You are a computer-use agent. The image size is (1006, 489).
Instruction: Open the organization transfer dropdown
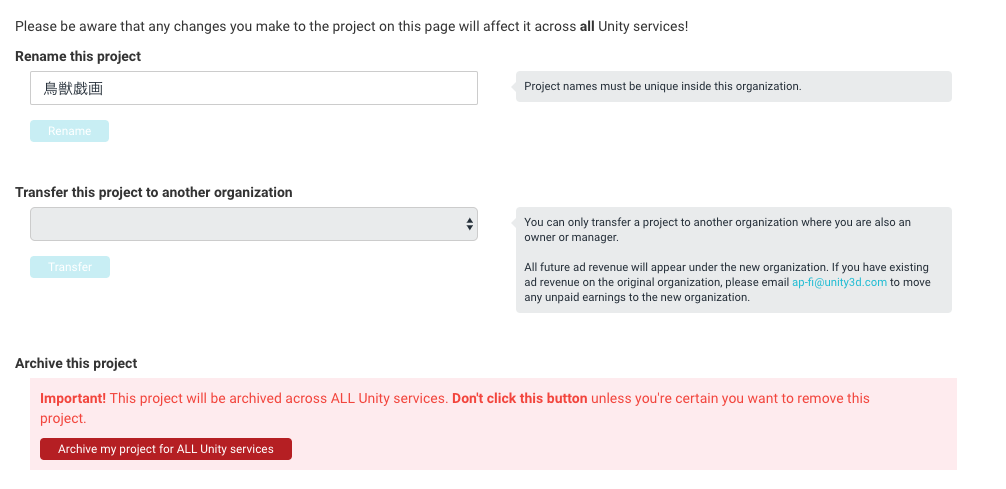pyautogui.click(x=253, y=224)
